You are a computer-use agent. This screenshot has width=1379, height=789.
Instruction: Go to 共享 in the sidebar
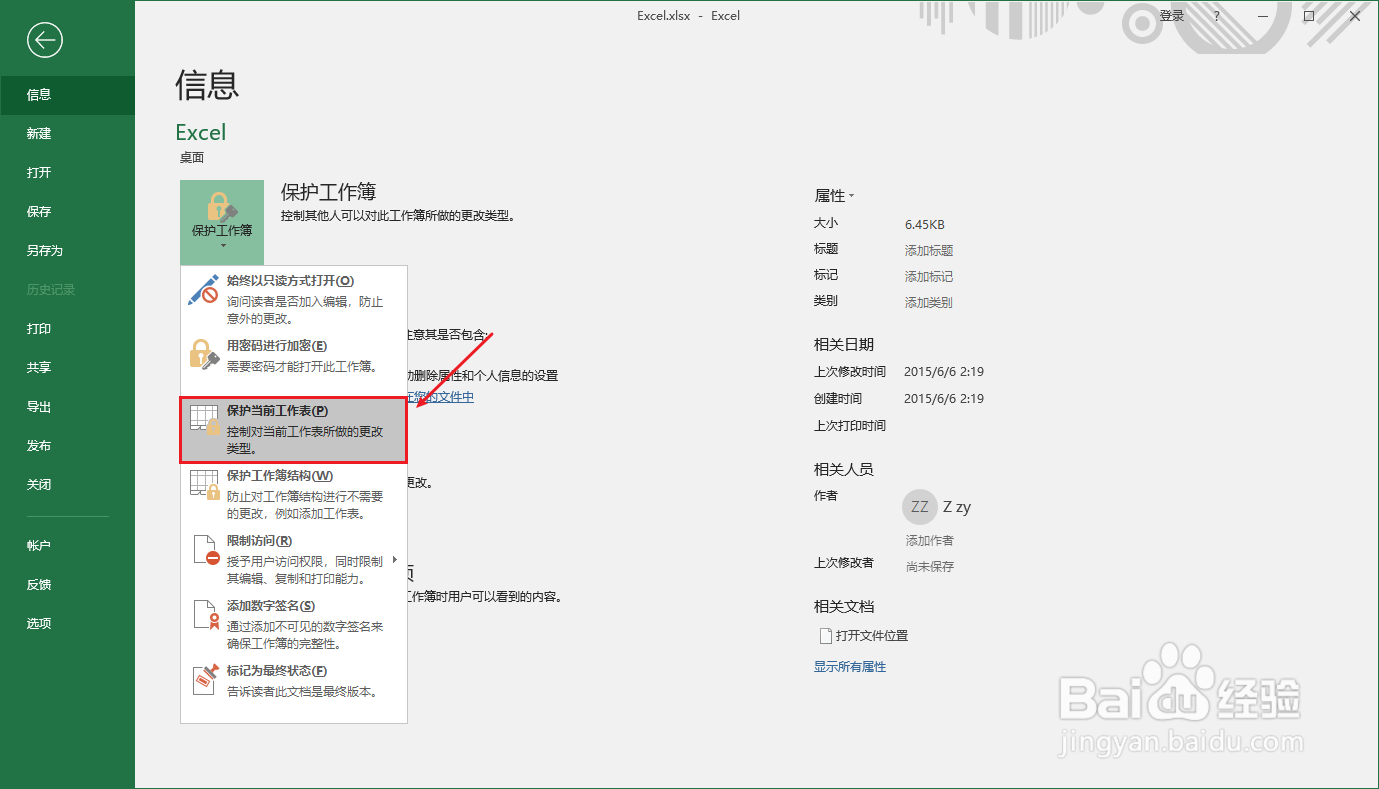[x=67, y=368]
